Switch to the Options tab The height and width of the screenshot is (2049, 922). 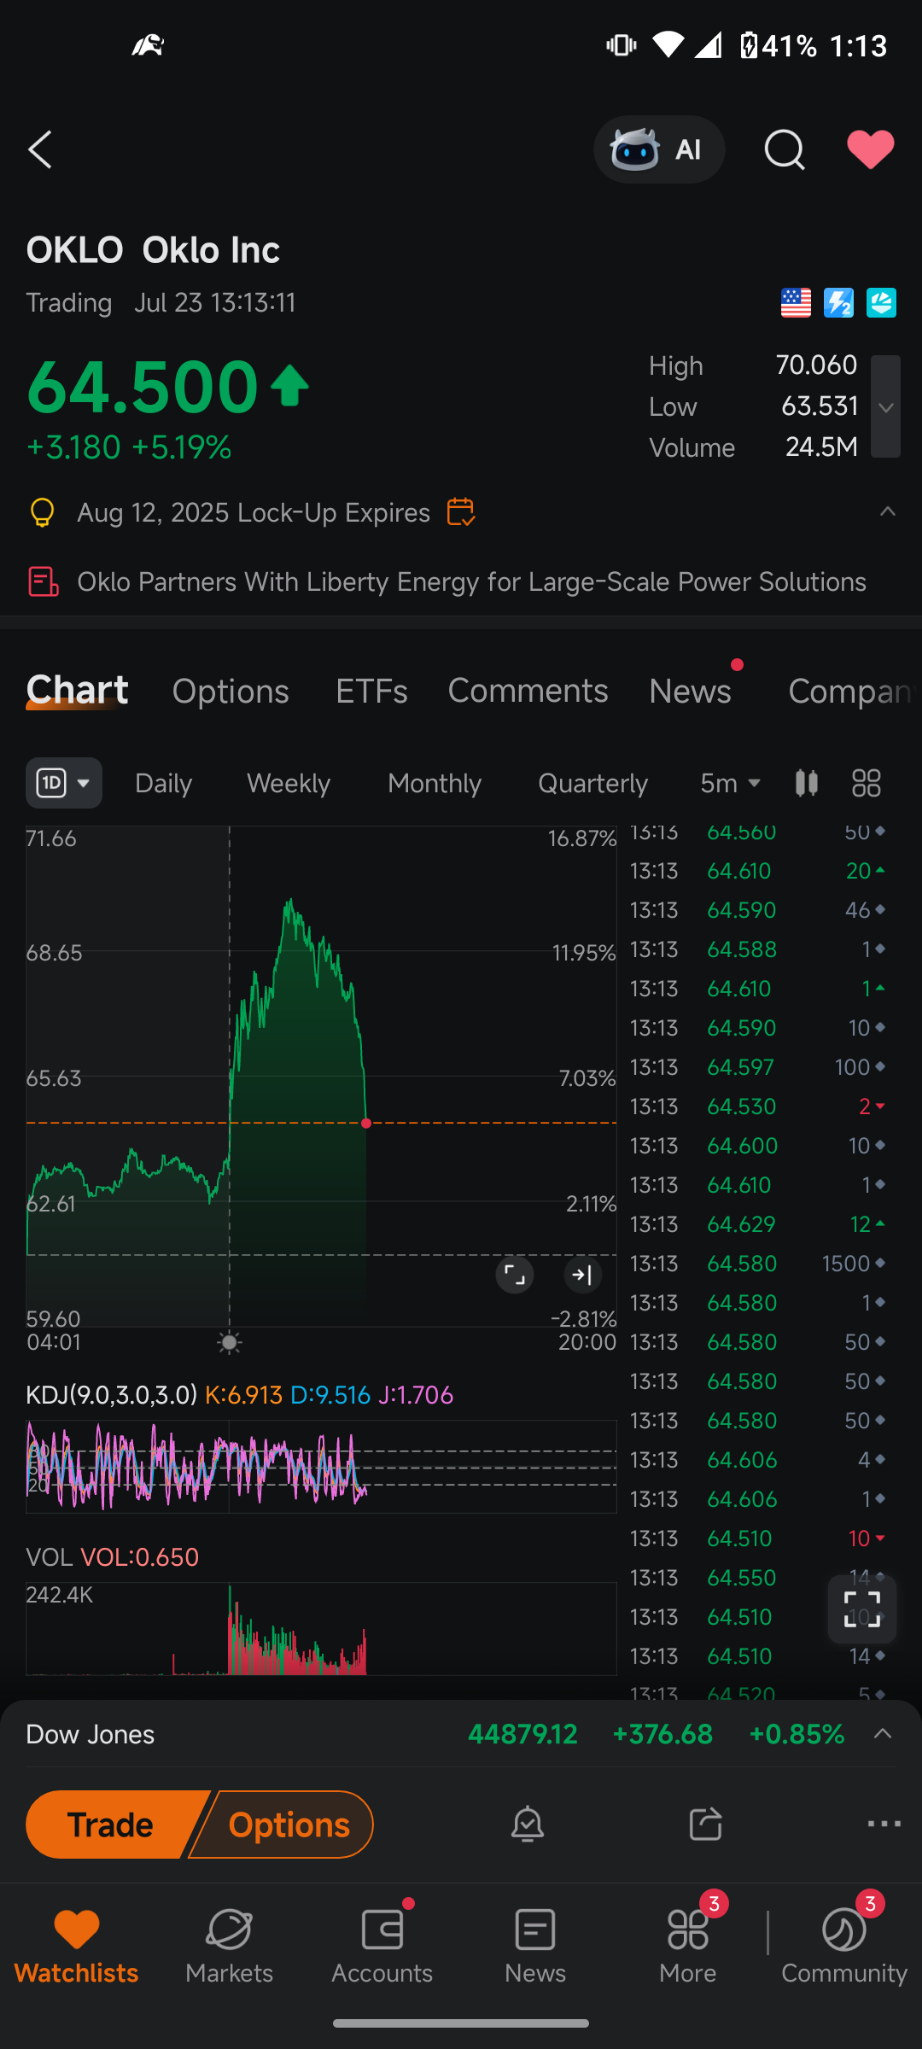click(x=231, y=691)
